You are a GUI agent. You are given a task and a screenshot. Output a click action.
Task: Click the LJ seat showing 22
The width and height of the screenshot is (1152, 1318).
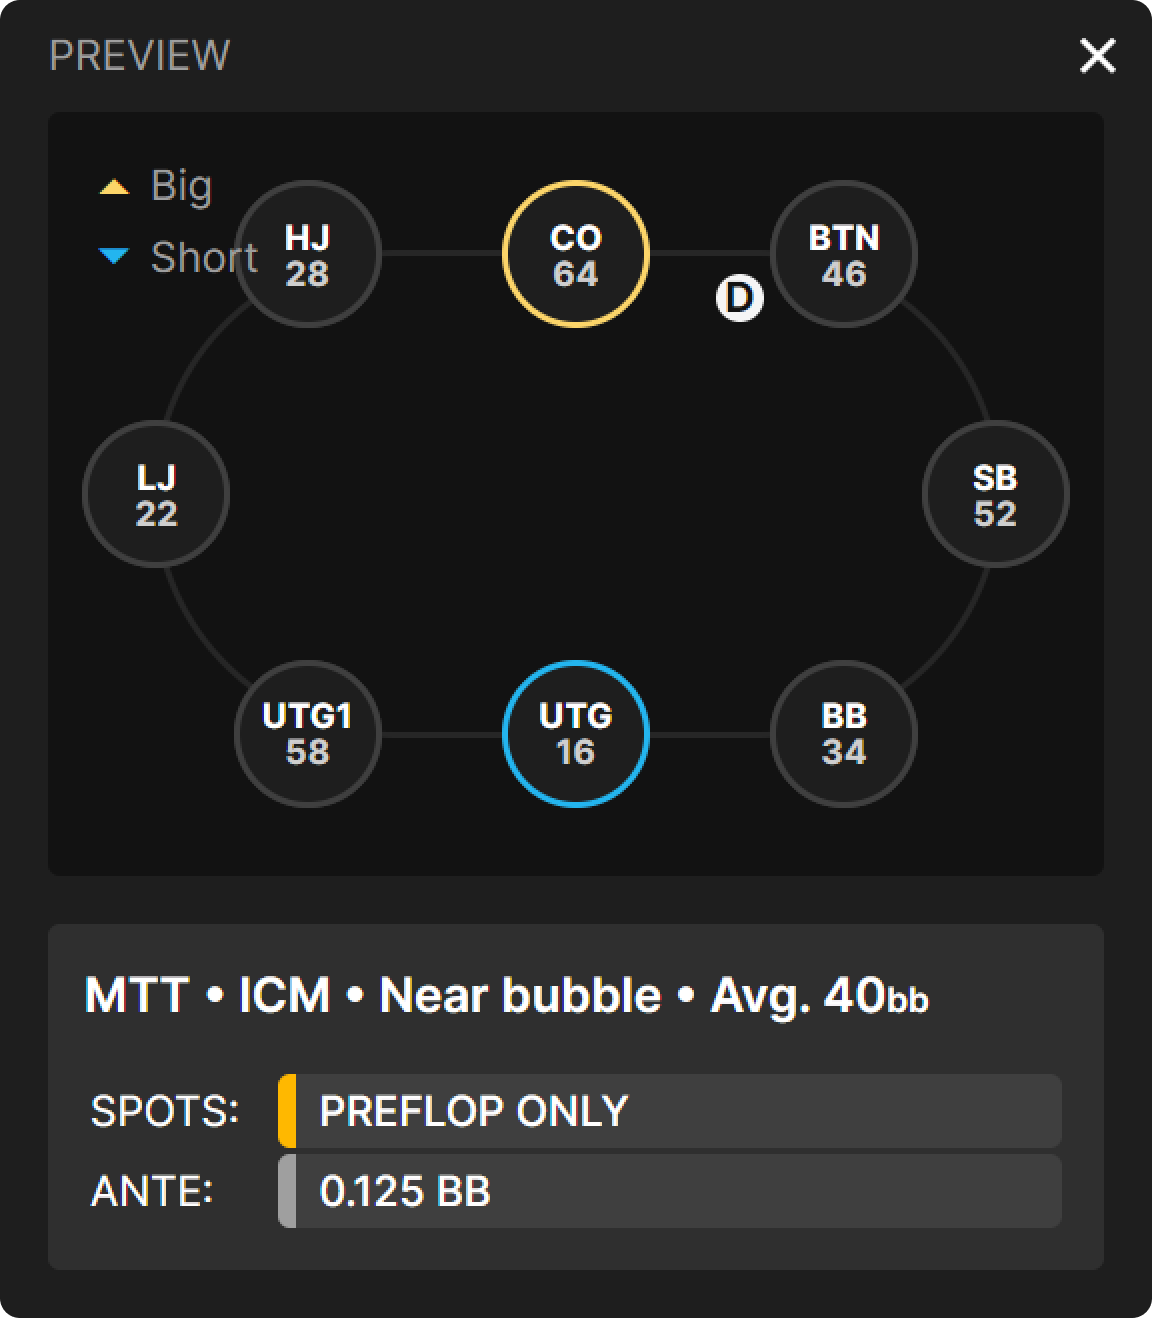point(156,494)
